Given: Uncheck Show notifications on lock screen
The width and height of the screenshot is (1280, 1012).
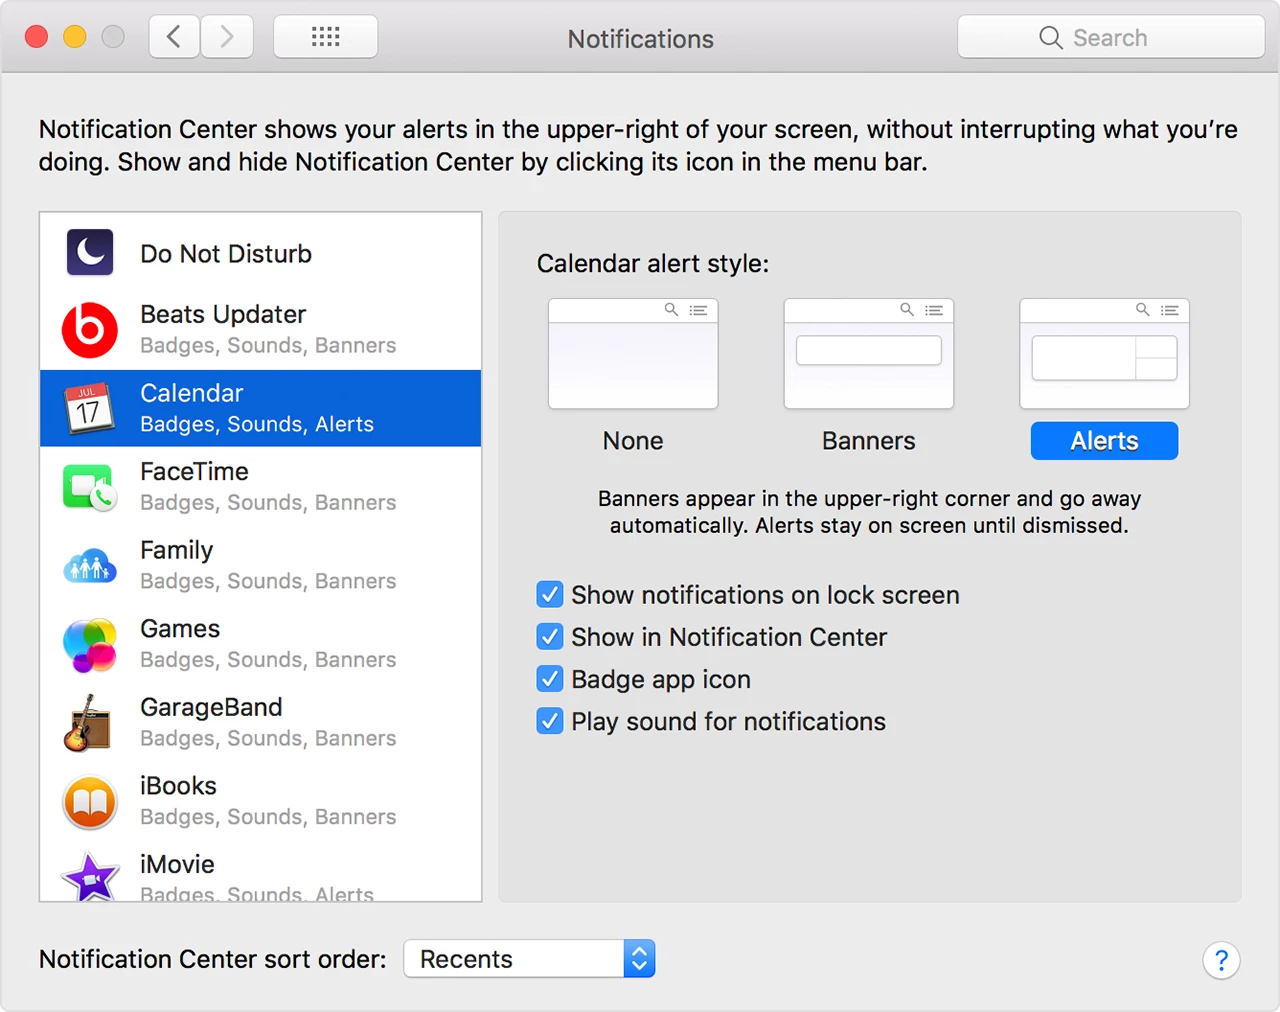Looking at the screenshot, I should (x=550, y=595).
